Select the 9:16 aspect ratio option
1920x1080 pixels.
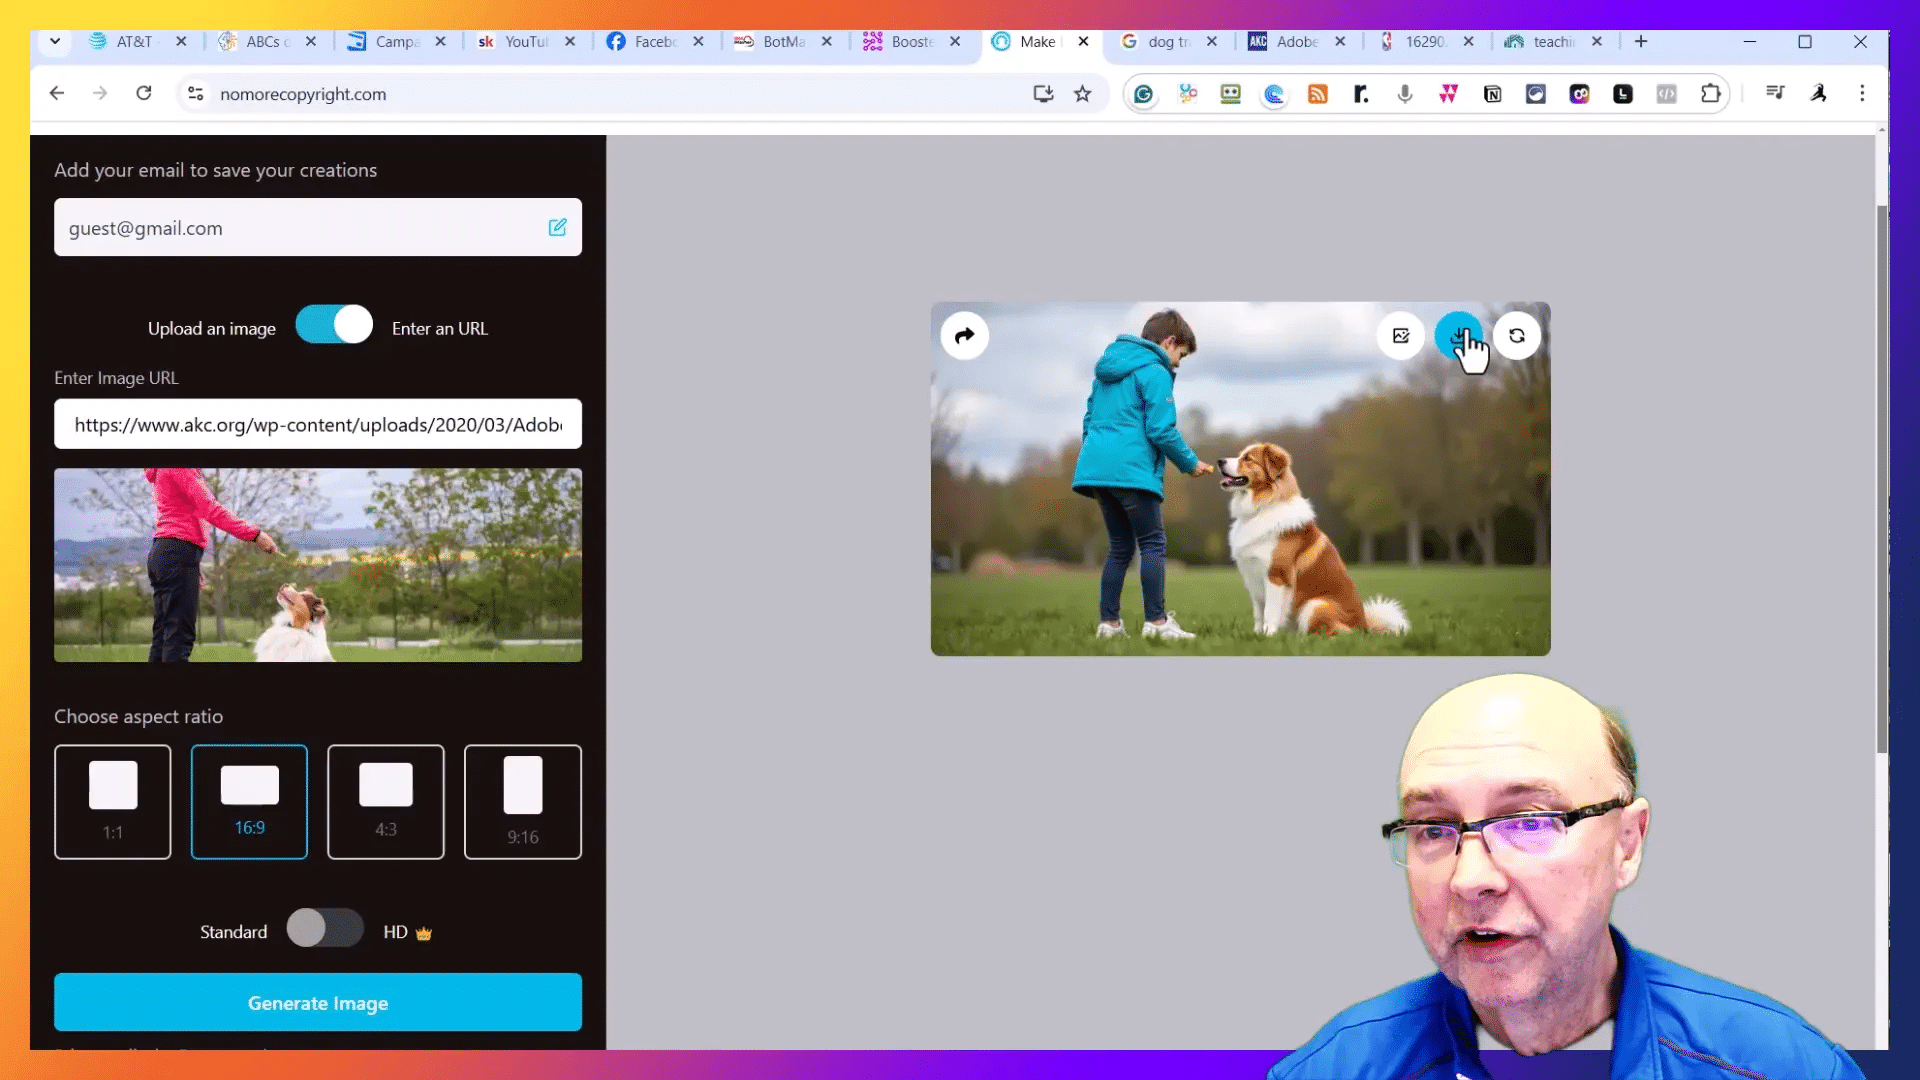(522, 802)
